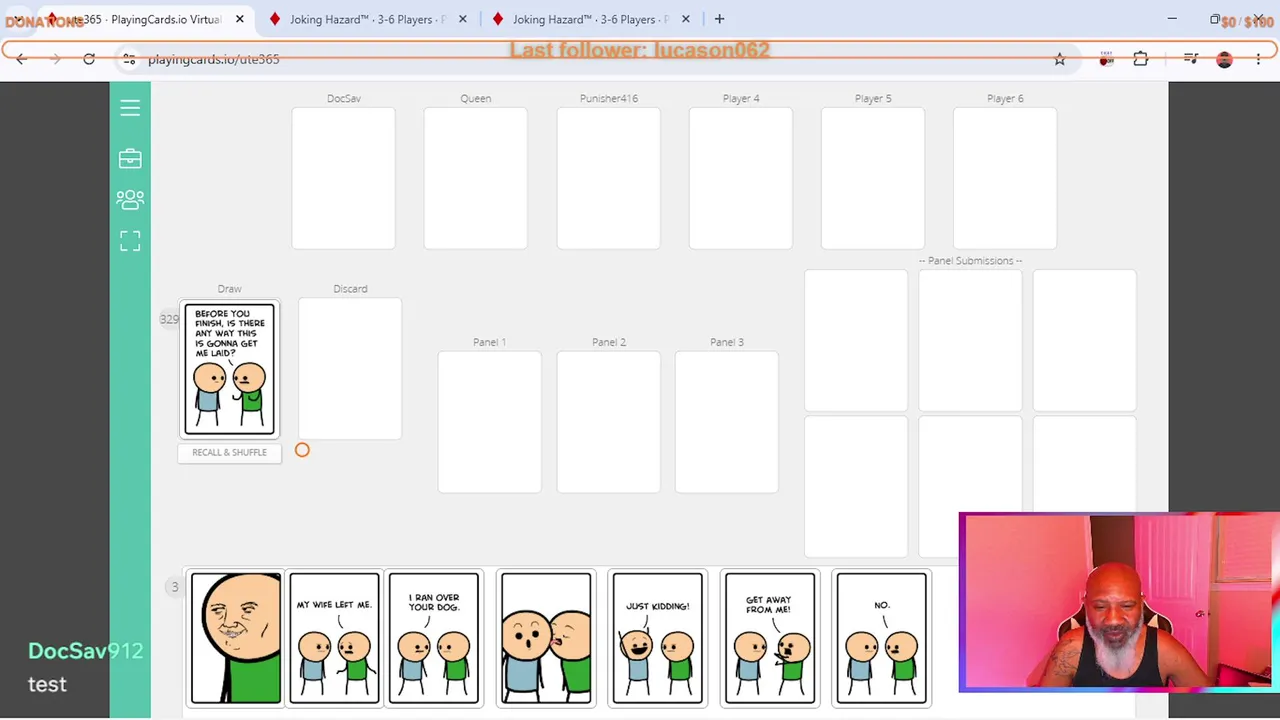Click the Player 5 card holder
The image size is (1280, 720).
tap(873, 178)
